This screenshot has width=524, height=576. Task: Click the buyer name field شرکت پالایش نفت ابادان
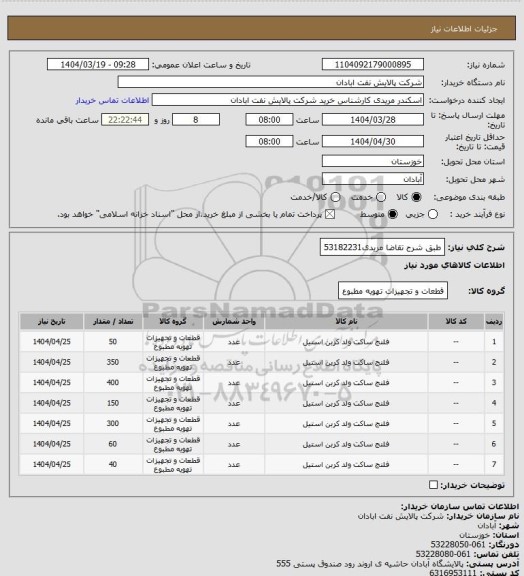270,82
